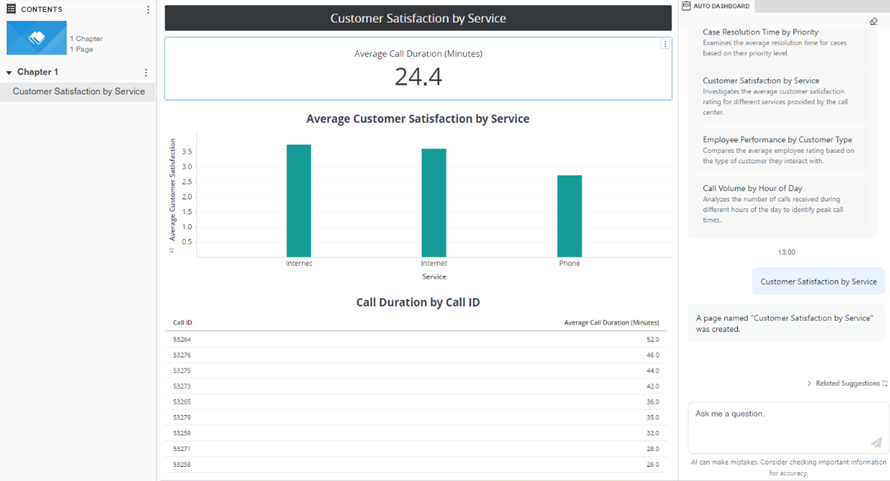Image resolution: width=890 pixels, height=481 pixels.
Task: Collapse the Chapter 1 tree node
Action: [9, 73]
